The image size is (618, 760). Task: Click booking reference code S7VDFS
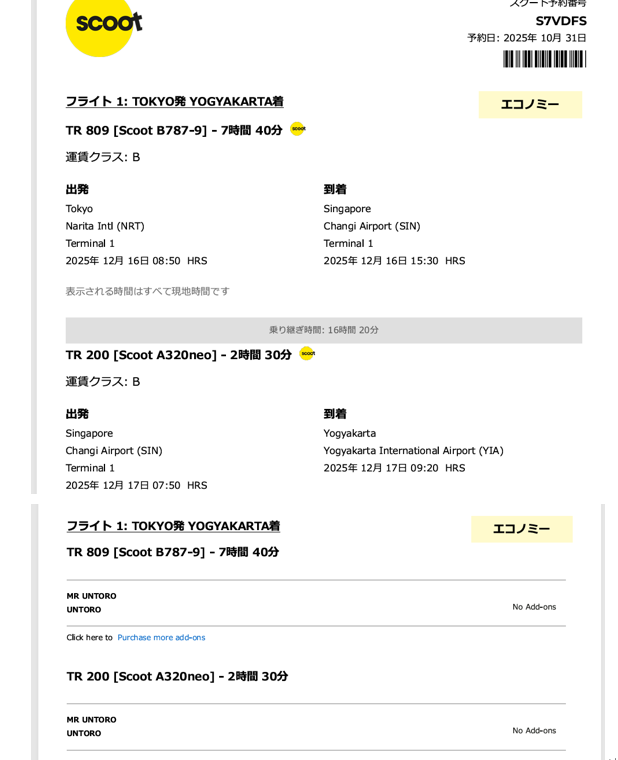(x=560, y=21)
